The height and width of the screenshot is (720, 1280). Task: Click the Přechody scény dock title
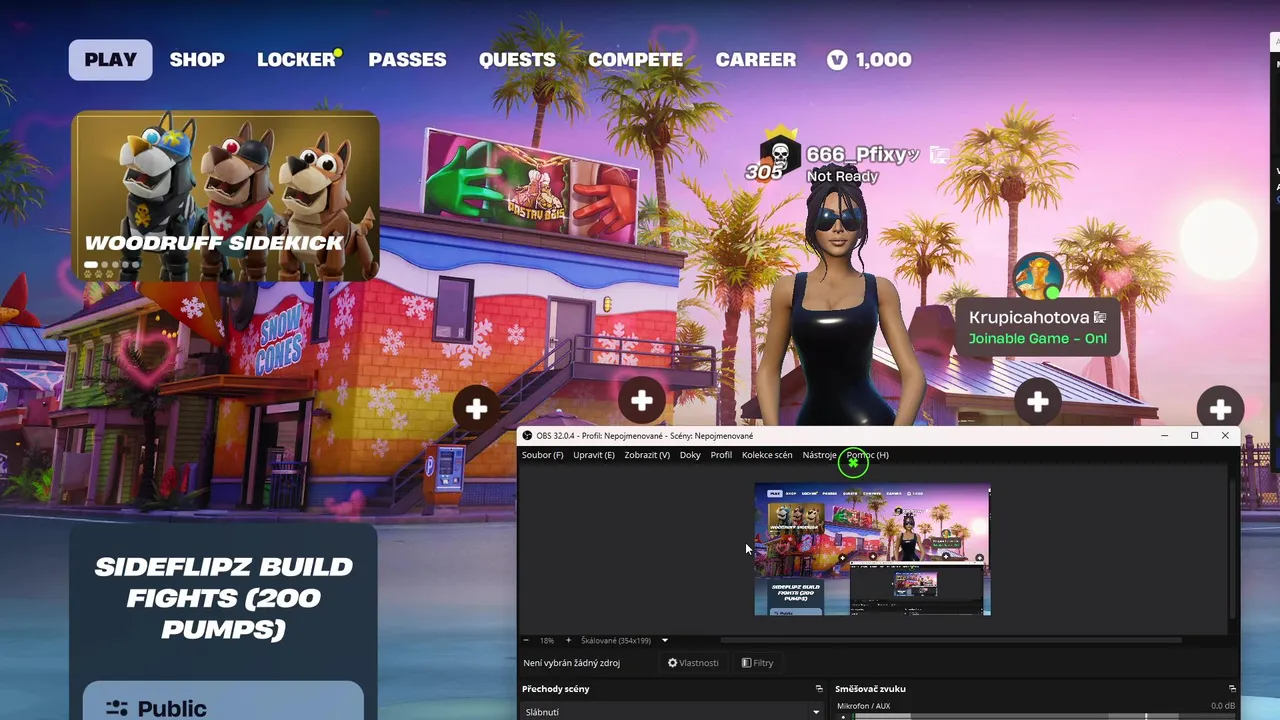[555, 689]
